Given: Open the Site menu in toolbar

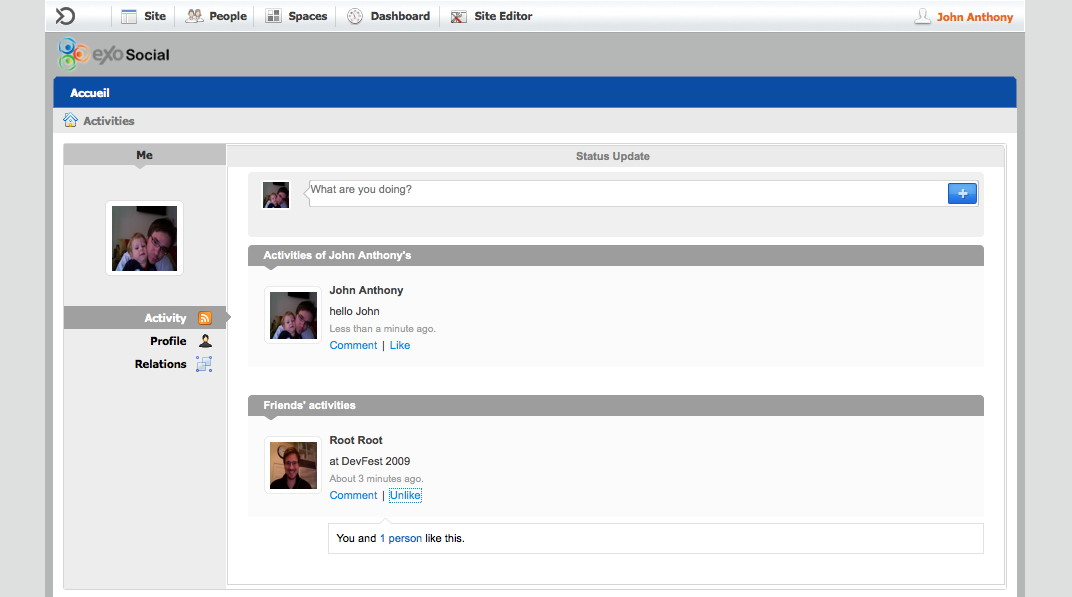Looking at the screenshot, I should [143, 16].
